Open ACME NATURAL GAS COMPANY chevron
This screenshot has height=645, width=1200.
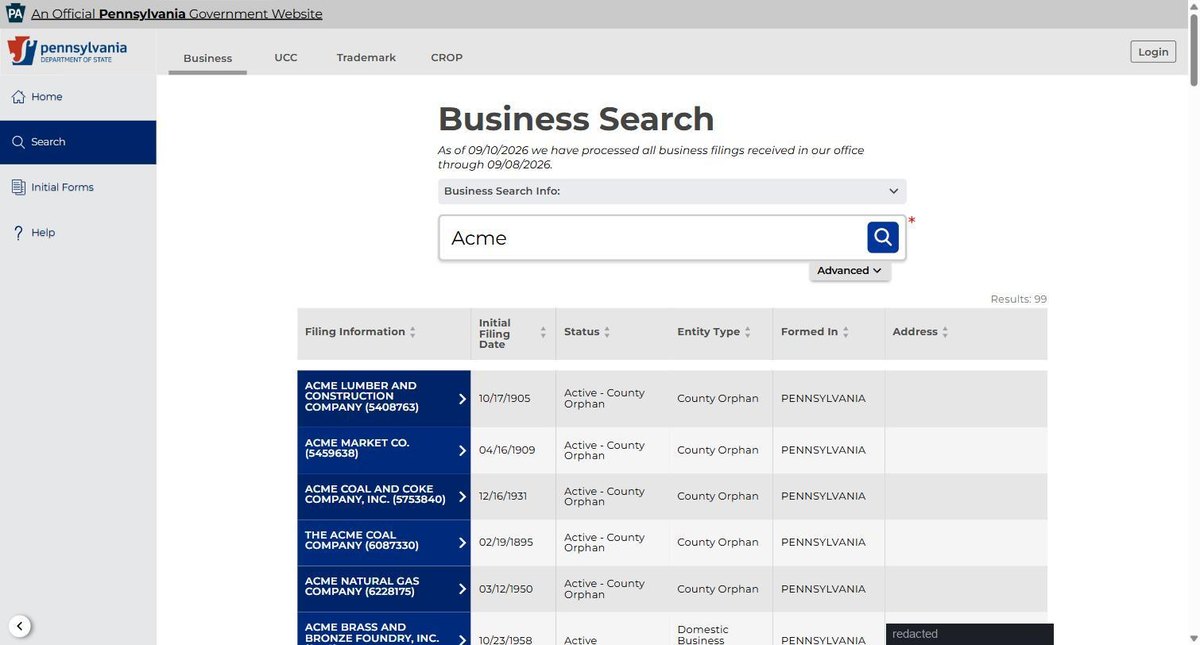[x=462, y=588]
